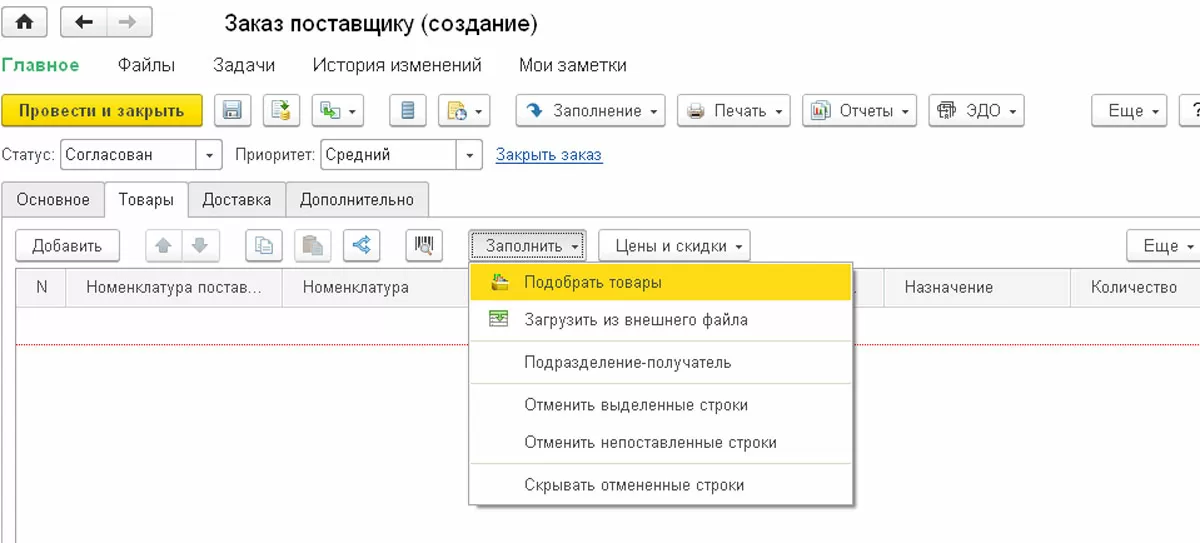Click the split row icon
1200x543 pixels.
361,245
